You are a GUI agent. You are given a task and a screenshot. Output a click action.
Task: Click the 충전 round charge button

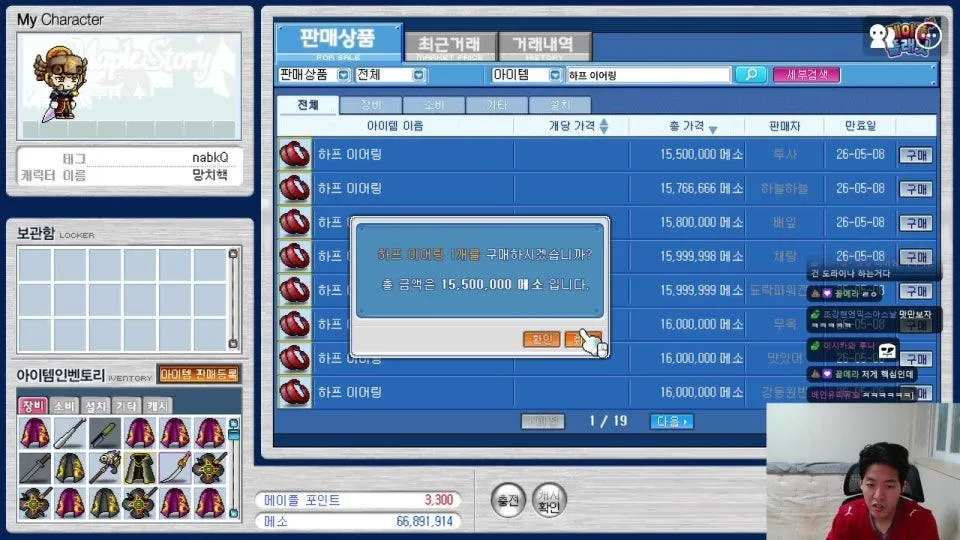pos(508,500)
